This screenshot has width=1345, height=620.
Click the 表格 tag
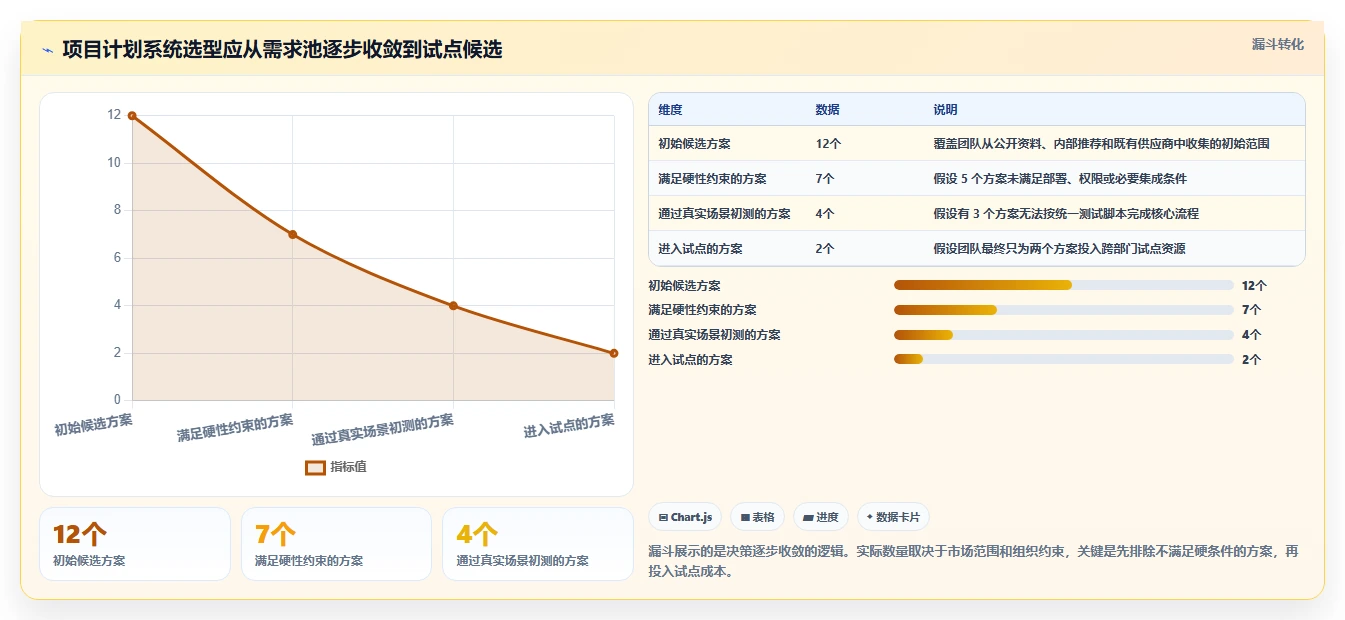(757, 517)
